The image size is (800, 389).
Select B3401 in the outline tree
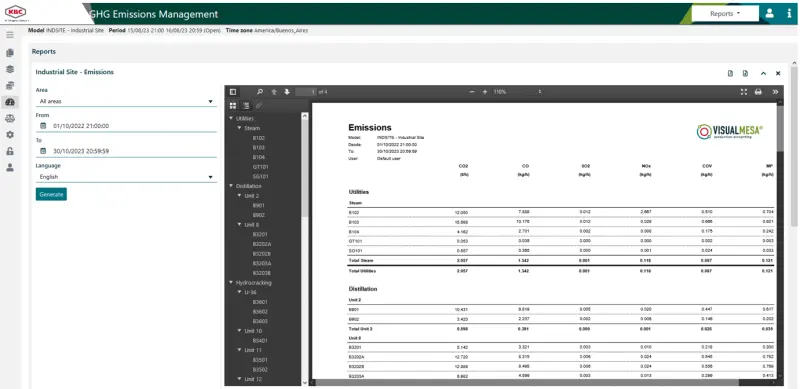[260, 341]
